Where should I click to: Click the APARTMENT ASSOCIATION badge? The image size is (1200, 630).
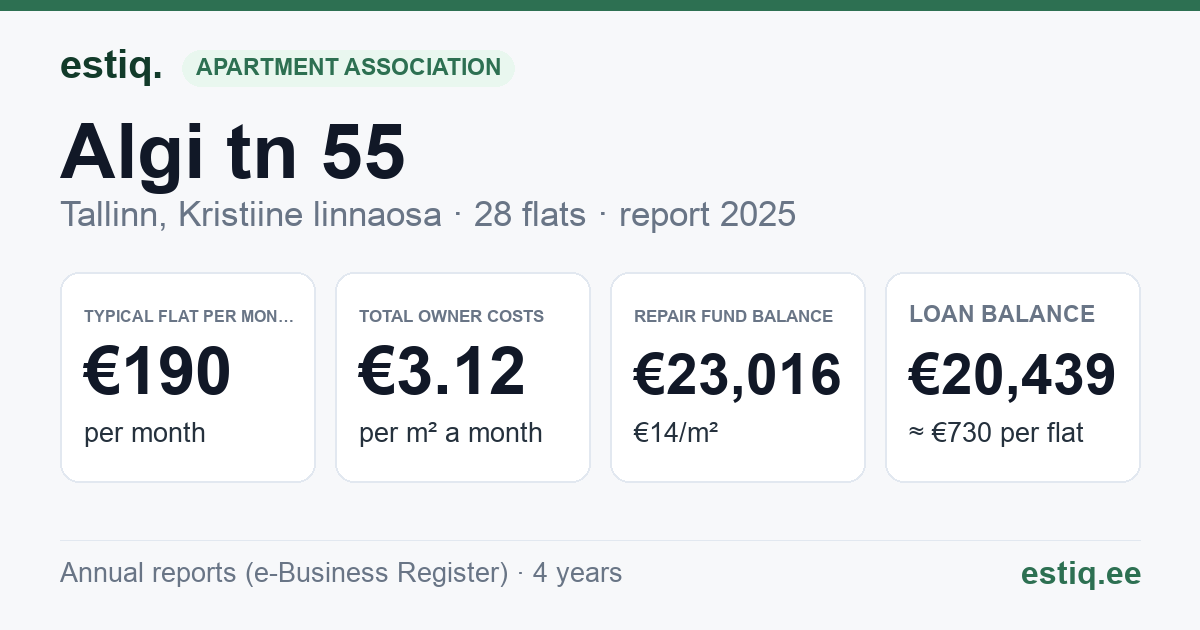coord(348,68)
